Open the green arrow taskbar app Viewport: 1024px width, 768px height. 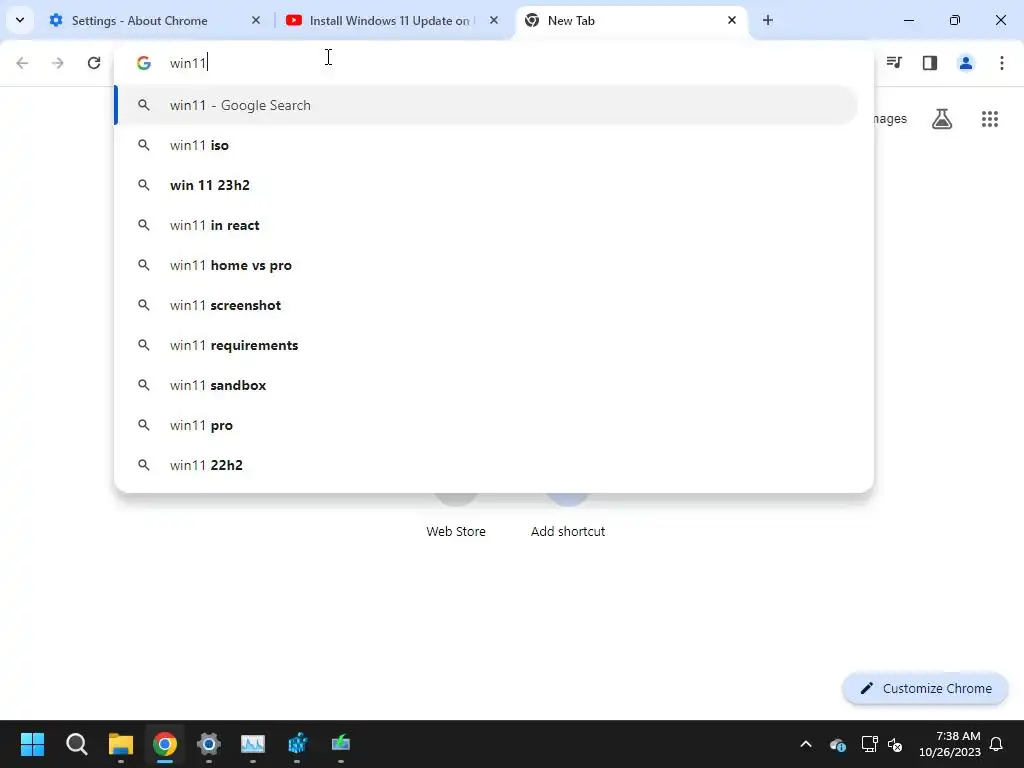point(341,744)
